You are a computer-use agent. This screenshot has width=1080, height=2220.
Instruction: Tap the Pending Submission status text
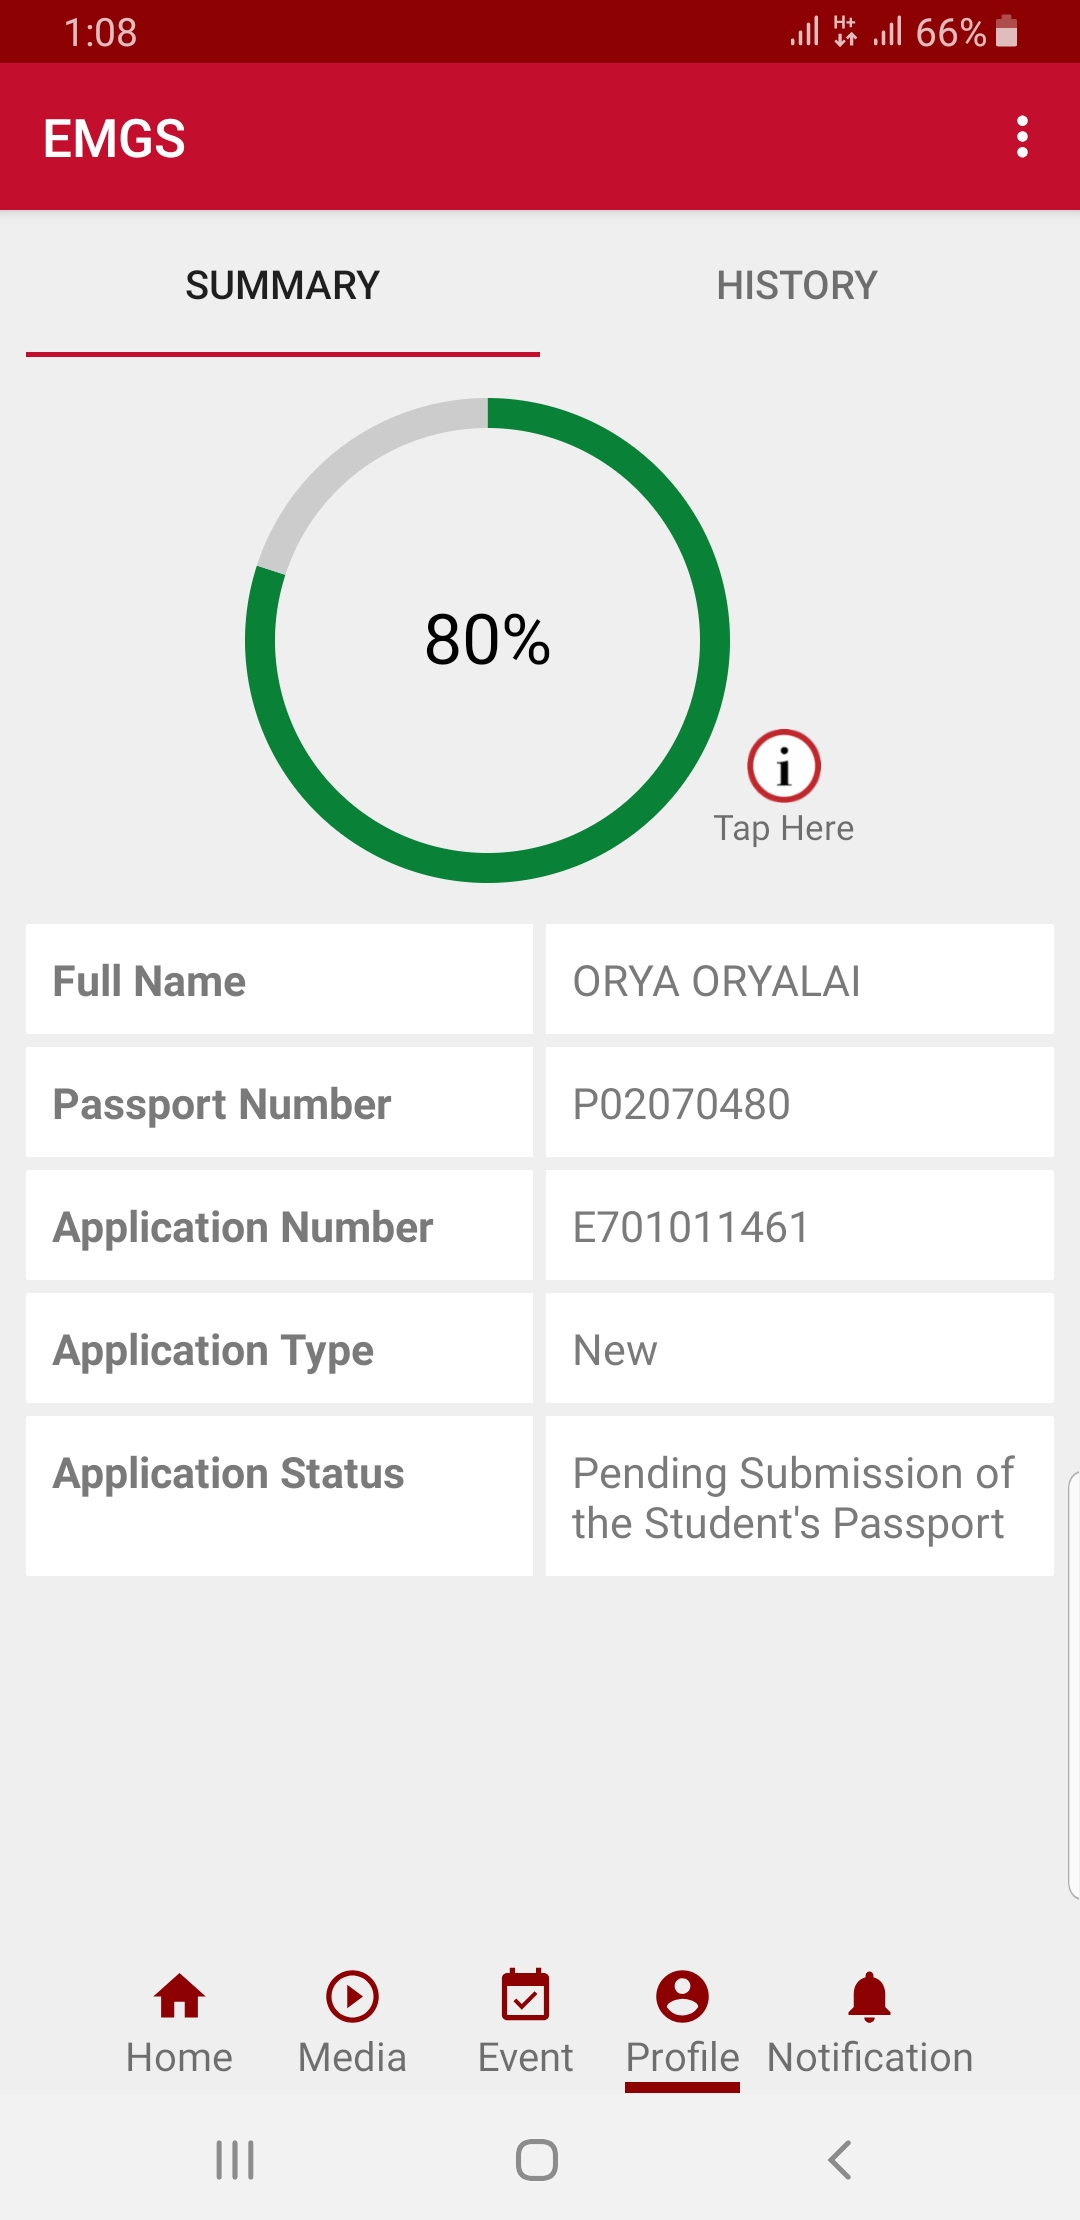pyautogui.click(x=793, y=1498)
